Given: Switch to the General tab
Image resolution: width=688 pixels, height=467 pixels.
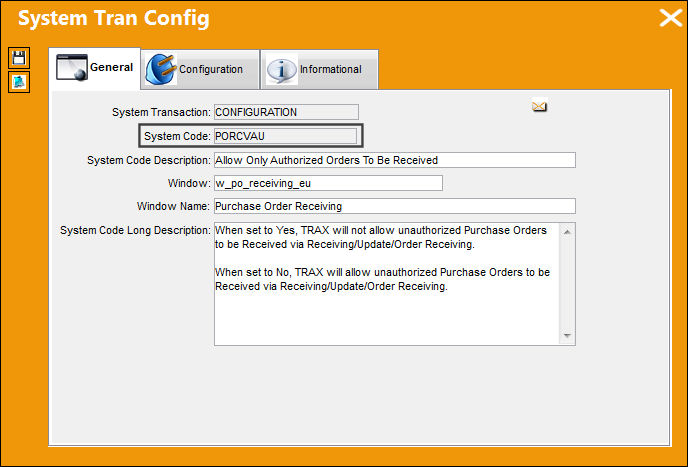Looking at the screenshot, I should point(95,68).
